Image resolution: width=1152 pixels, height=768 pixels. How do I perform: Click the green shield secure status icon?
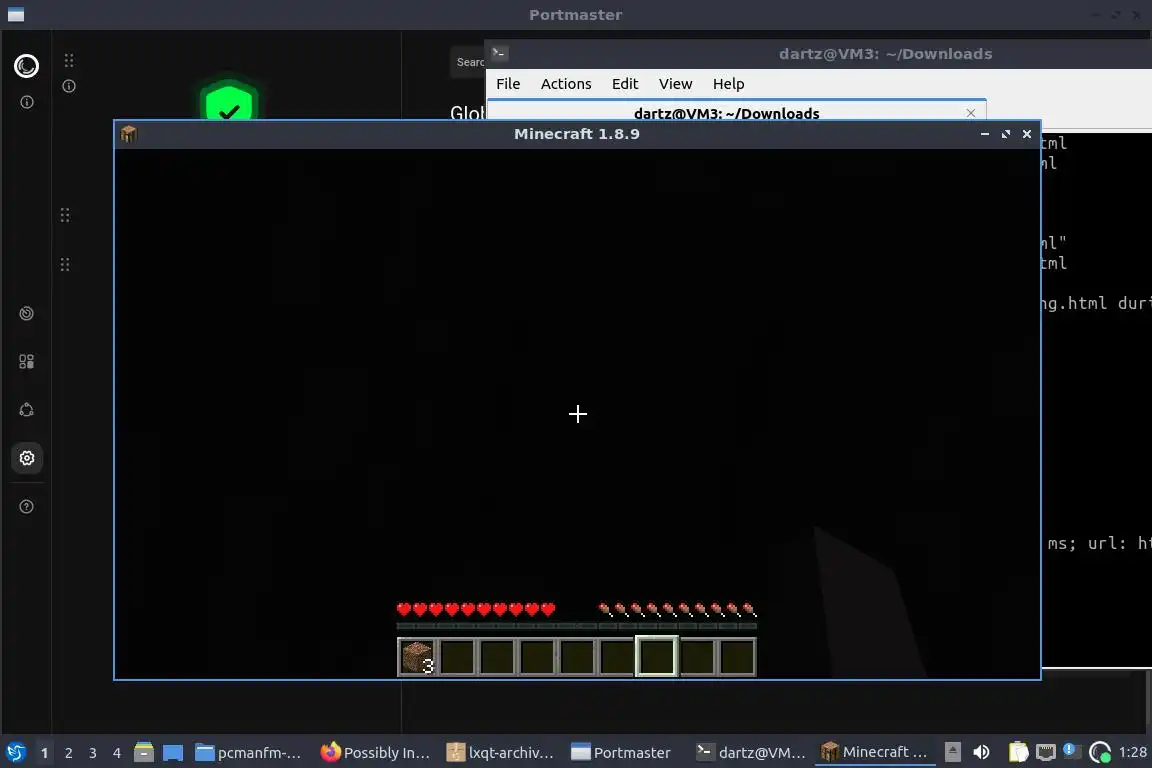(x=229, y=101)
